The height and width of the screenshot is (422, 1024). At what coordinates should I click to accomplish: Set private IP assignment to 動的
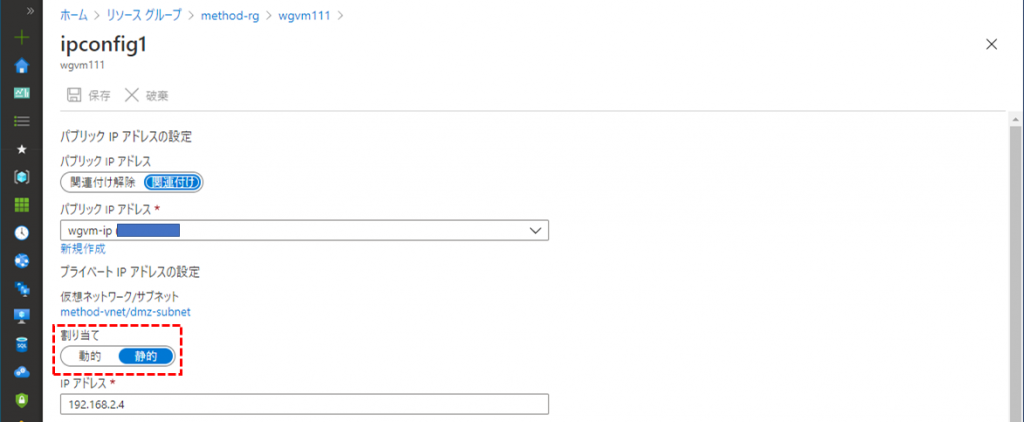click(x=89, y=356)
